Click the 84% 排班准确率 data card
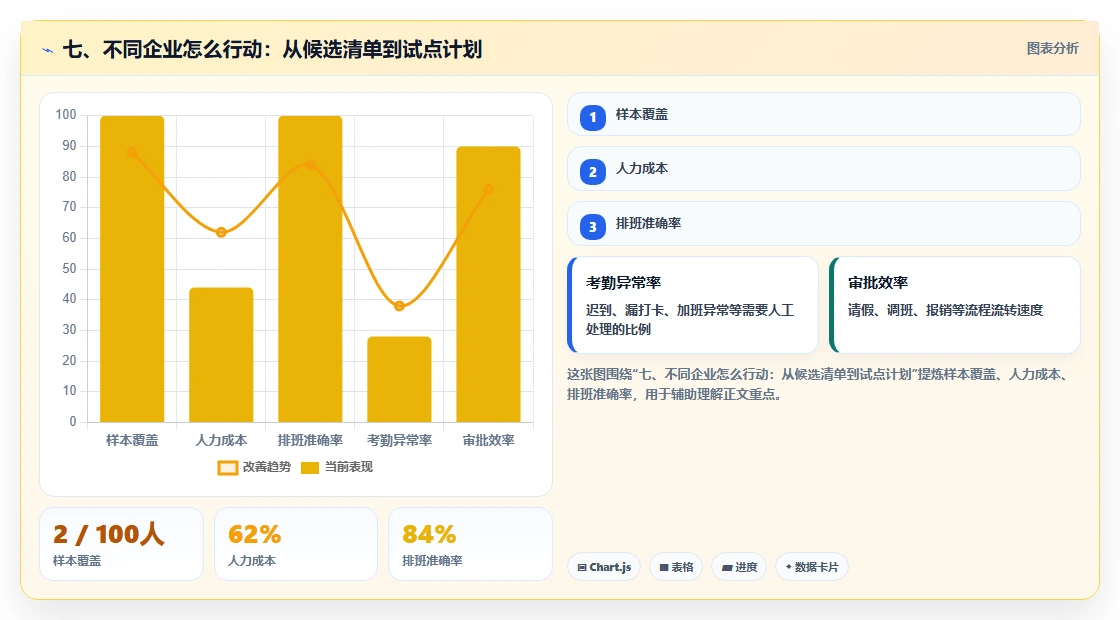The width and height of the screenshot is (1120, 620). point(470,544)
